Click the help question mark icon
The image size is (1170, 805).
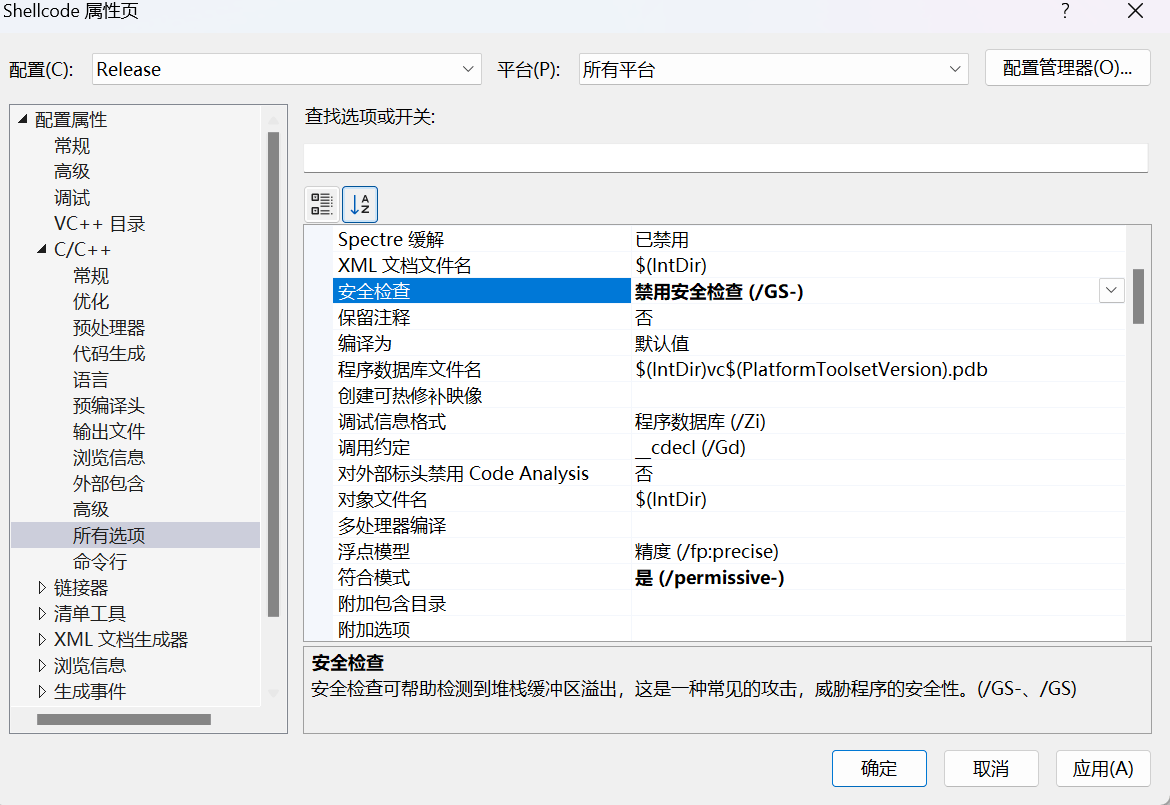click(x=1065, y=12)
